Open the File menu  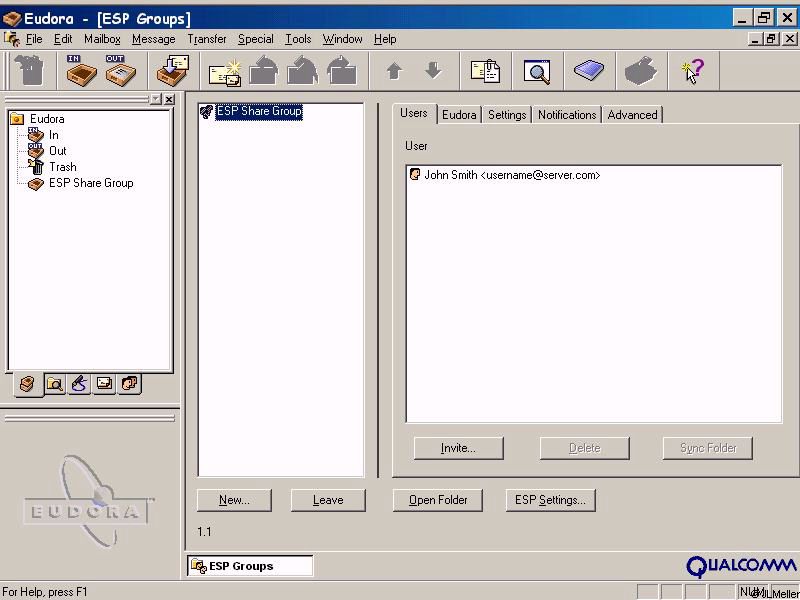point(34,39)
